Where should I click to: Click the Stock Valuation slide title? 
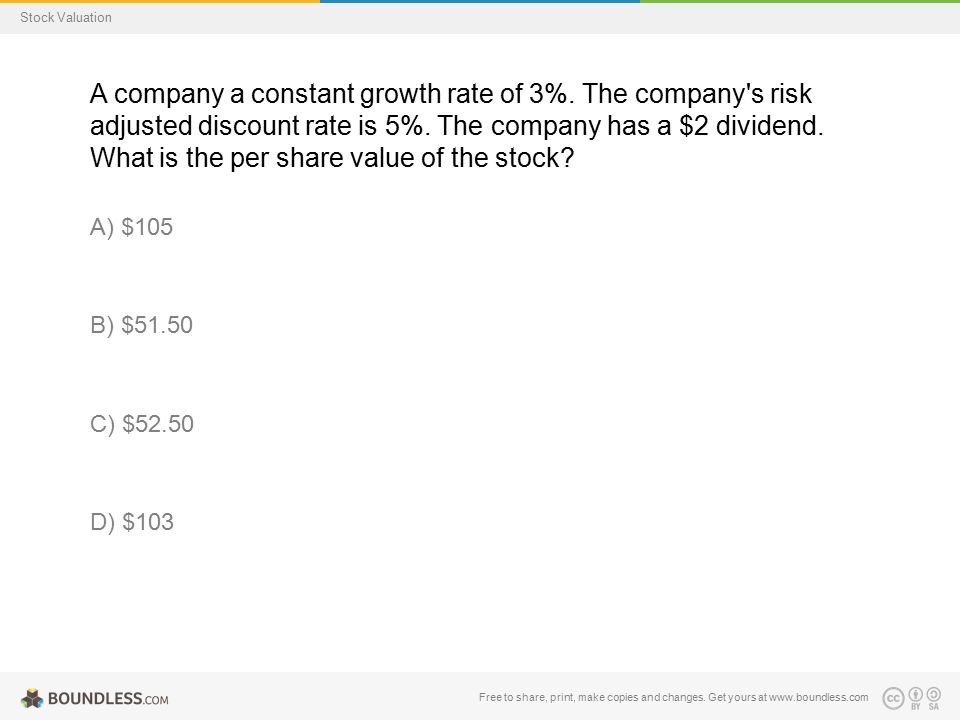66,18
